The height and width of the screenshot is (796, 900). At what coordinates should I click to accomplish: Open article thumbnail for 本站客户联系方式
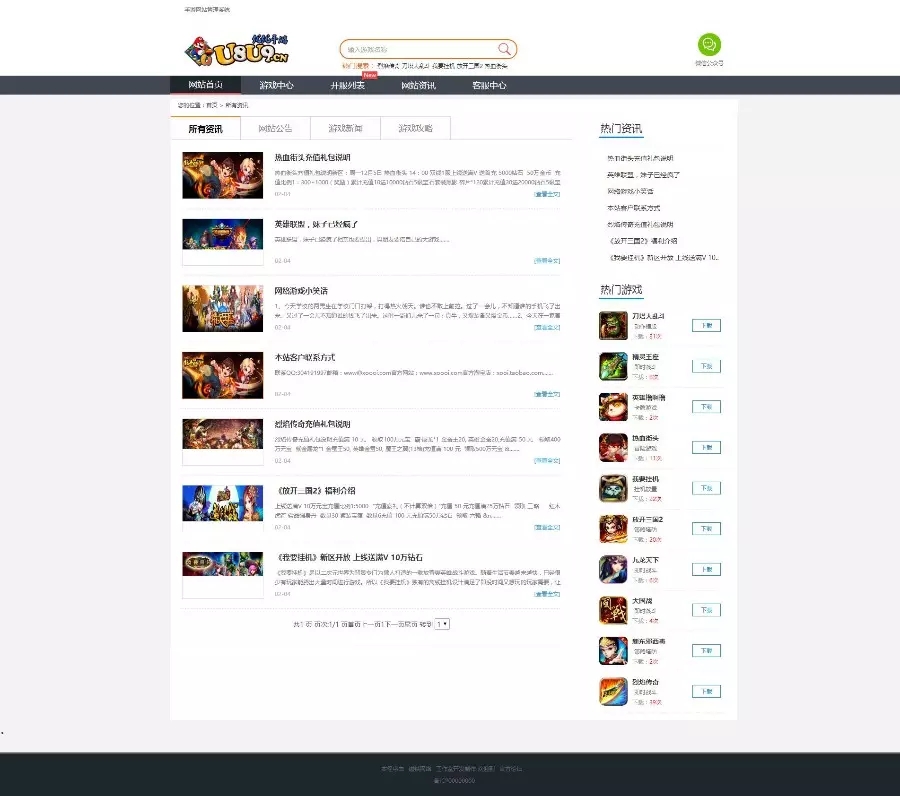click(223, 375)
